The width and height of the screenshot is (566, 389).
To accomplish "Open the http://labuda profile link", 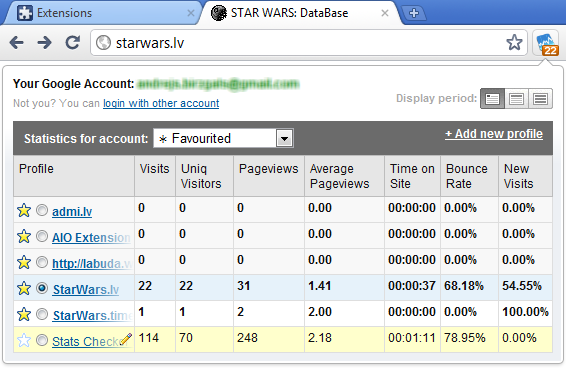I will pos(92,263).
